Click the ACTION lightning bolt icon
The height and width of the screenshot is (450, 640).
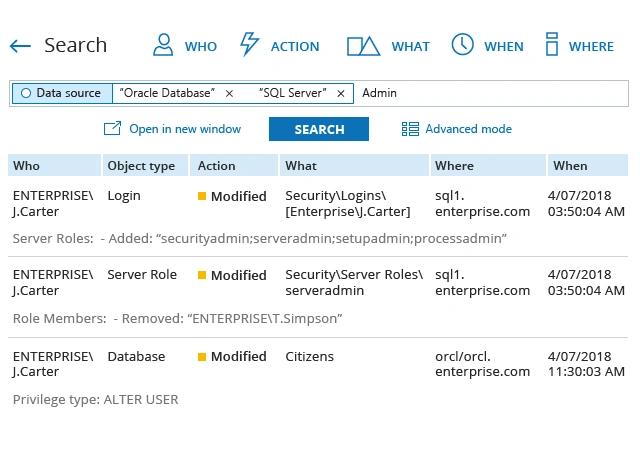[249, 44]
